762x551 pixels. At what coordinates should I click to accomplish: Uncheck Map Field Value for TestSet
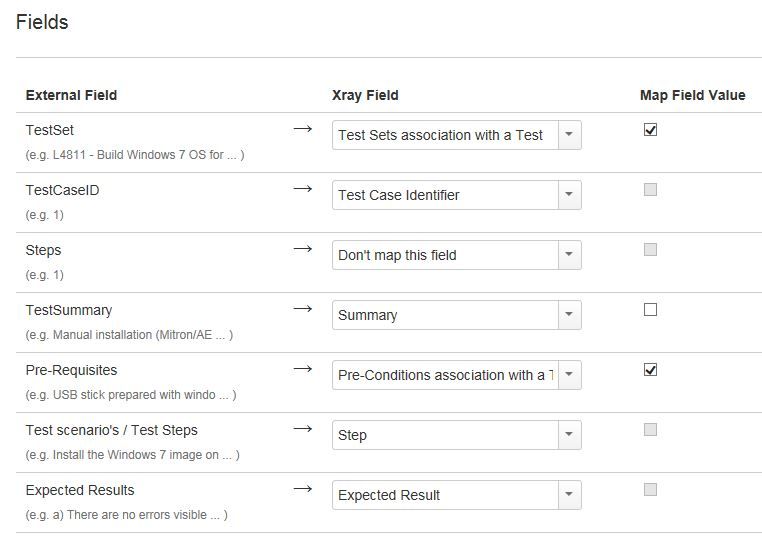pos(650,129)
